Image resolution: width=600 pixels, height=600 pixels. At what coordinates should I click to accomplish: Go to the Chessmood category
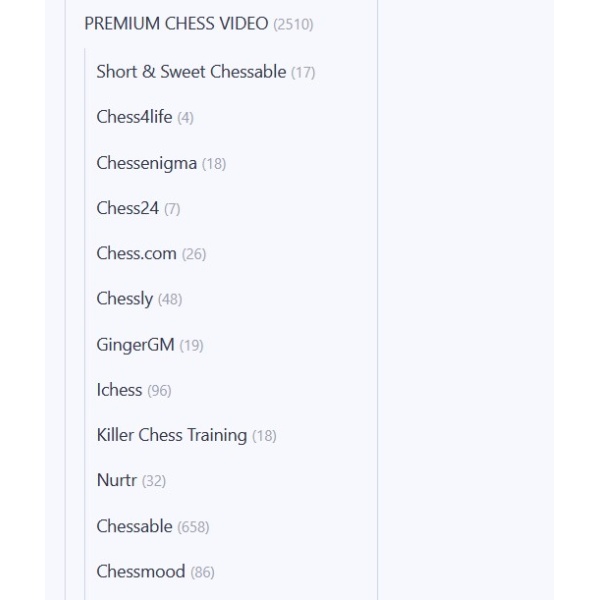click(x=140, y=572)
